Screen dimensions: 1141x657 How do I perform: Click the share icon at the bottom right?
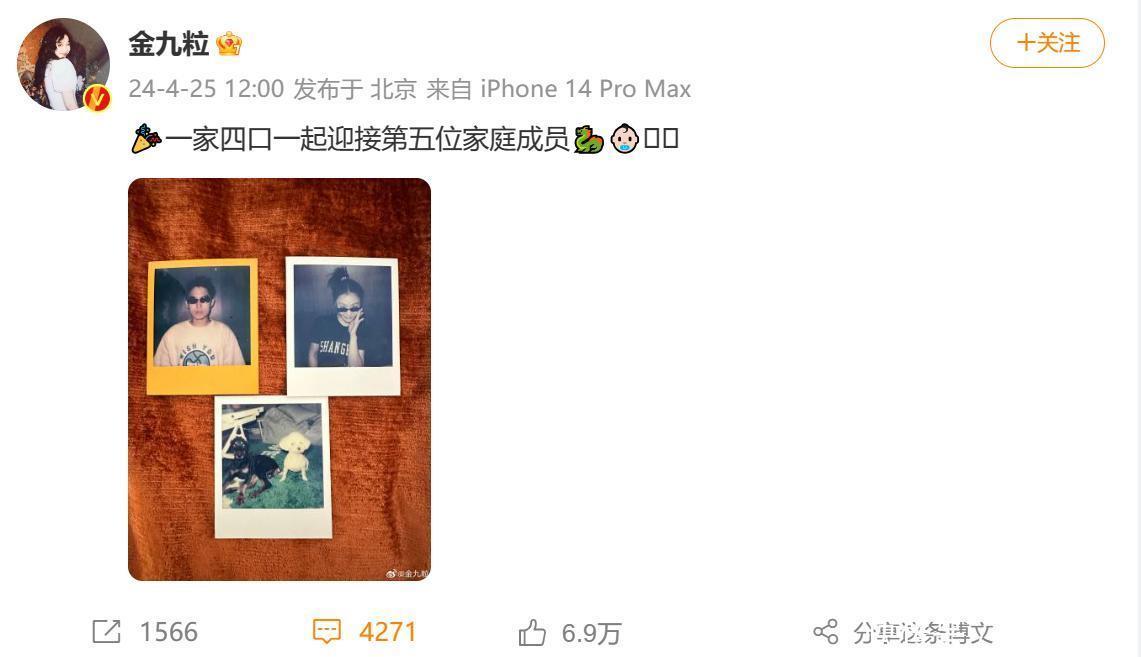[826, 632]
